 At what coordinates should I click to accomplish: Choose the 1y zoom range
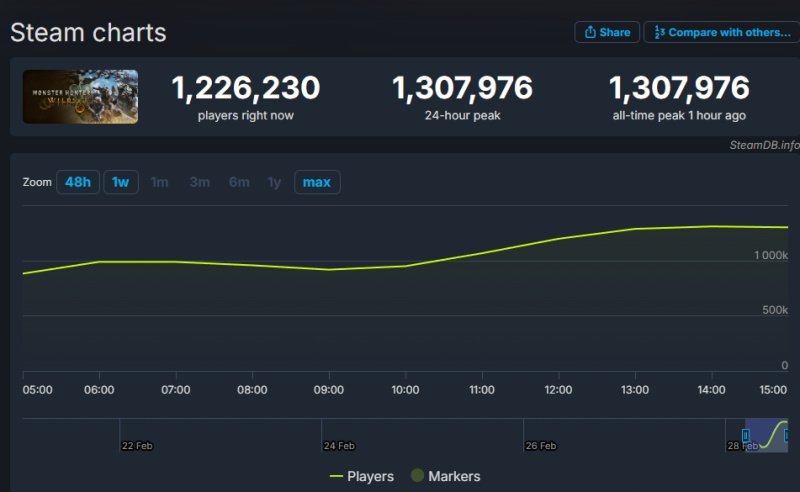click(274, 182)
